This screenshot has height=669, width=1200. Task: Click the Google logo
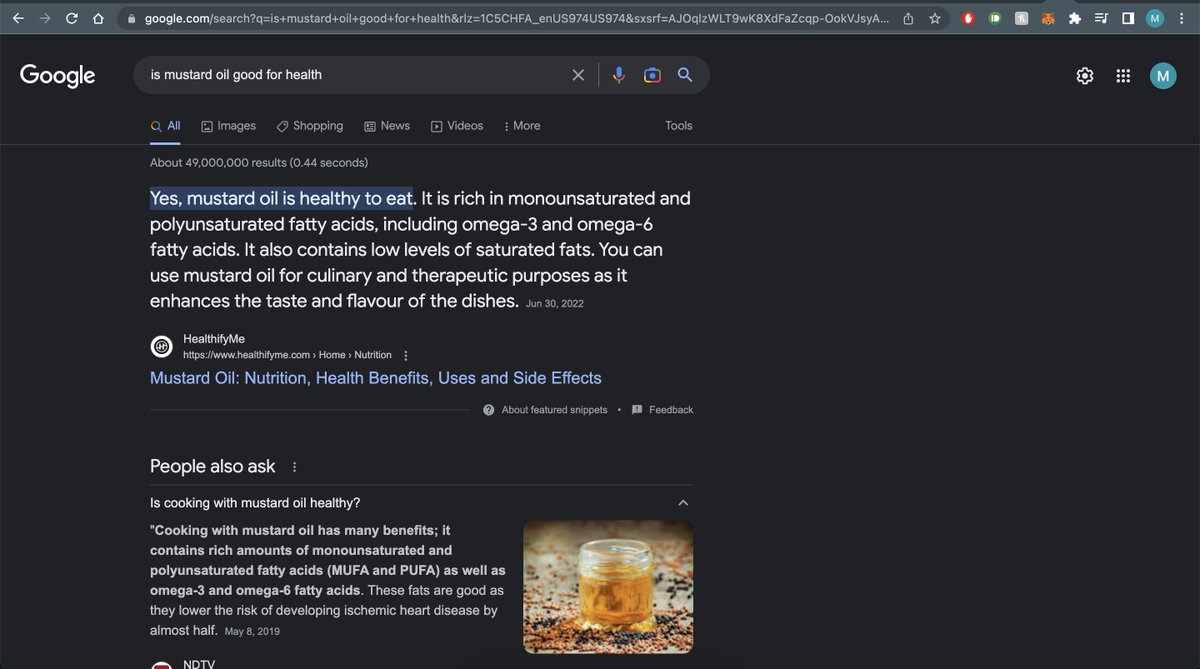tap(57, 75)
